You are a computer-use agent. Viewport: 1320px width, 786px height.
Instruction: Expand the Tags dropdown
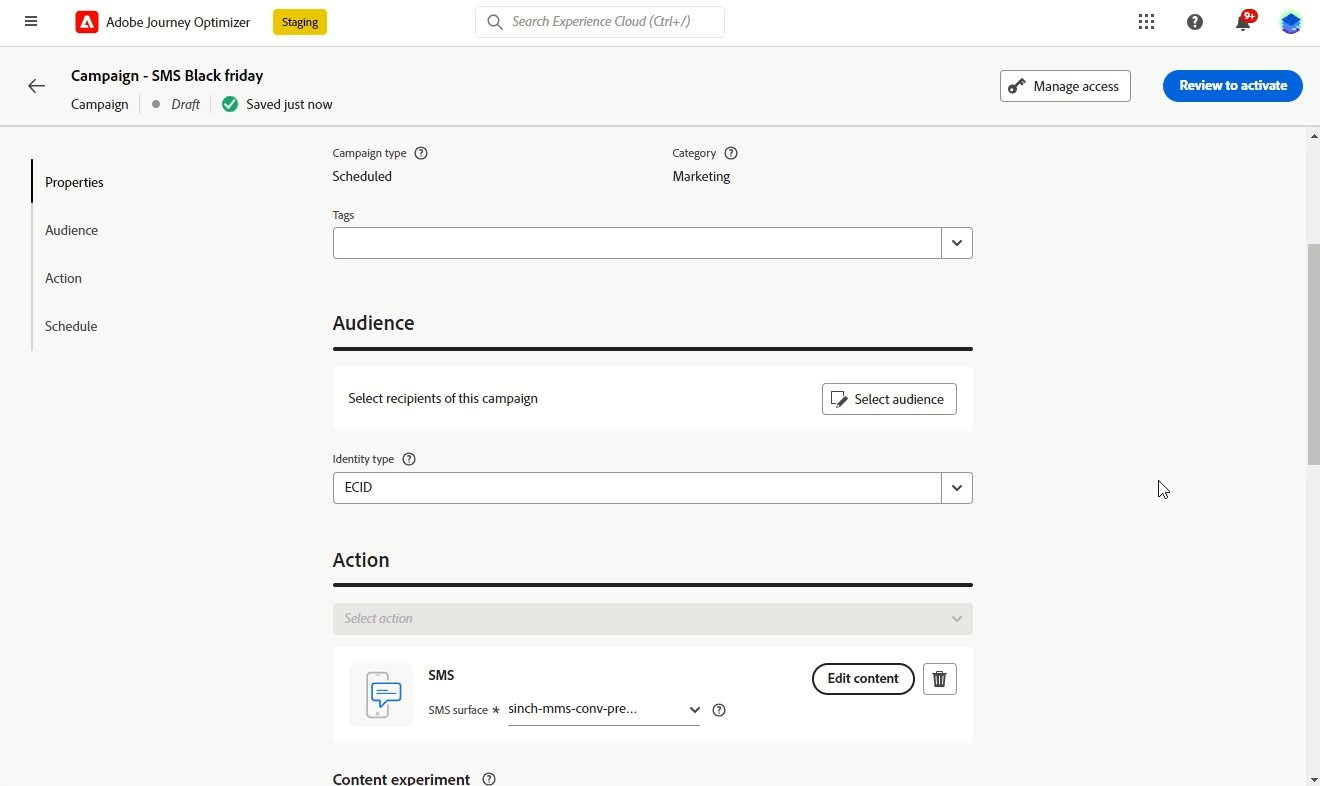(x=956, y=243)
